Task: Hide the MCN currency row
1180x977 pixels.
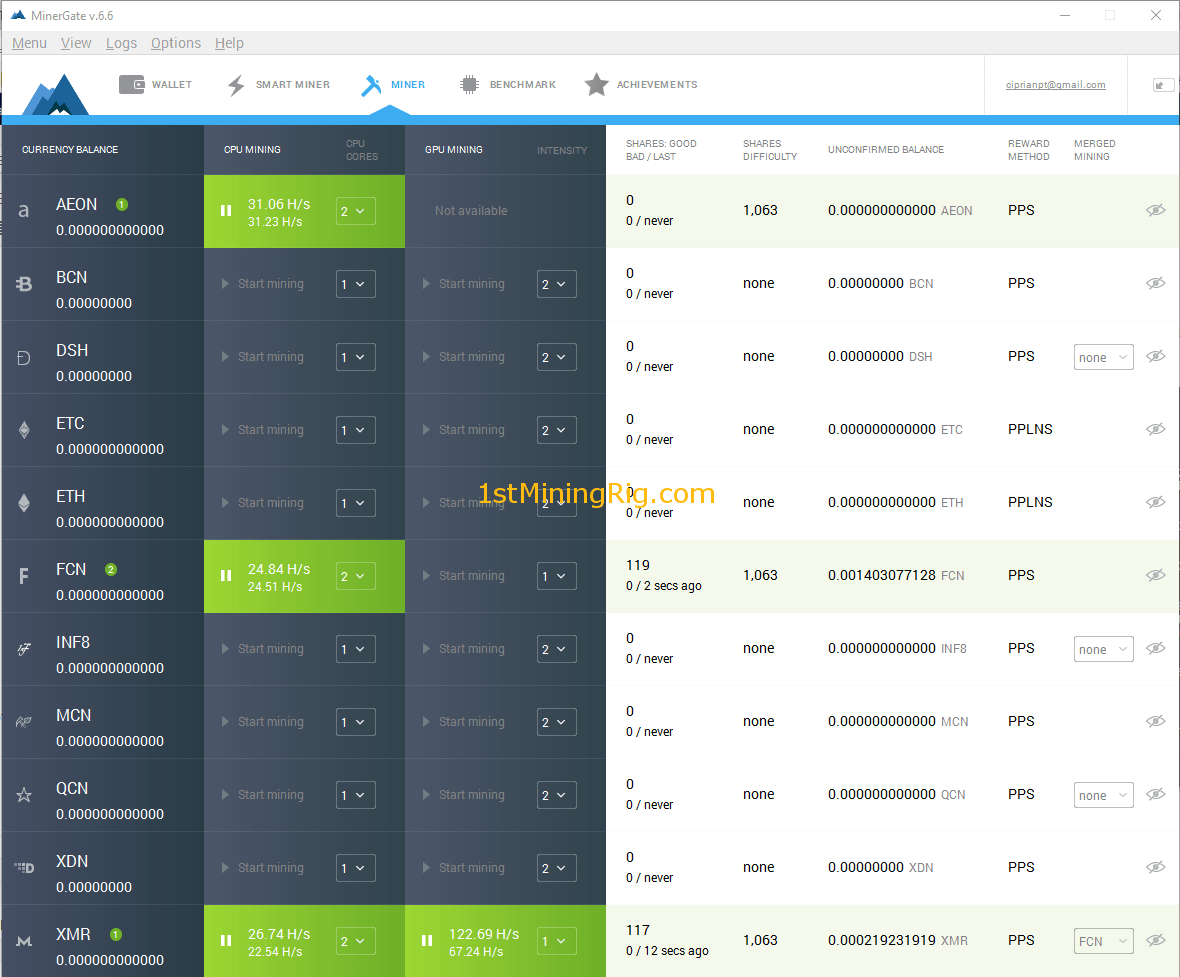Action: tap(1155, 721)
